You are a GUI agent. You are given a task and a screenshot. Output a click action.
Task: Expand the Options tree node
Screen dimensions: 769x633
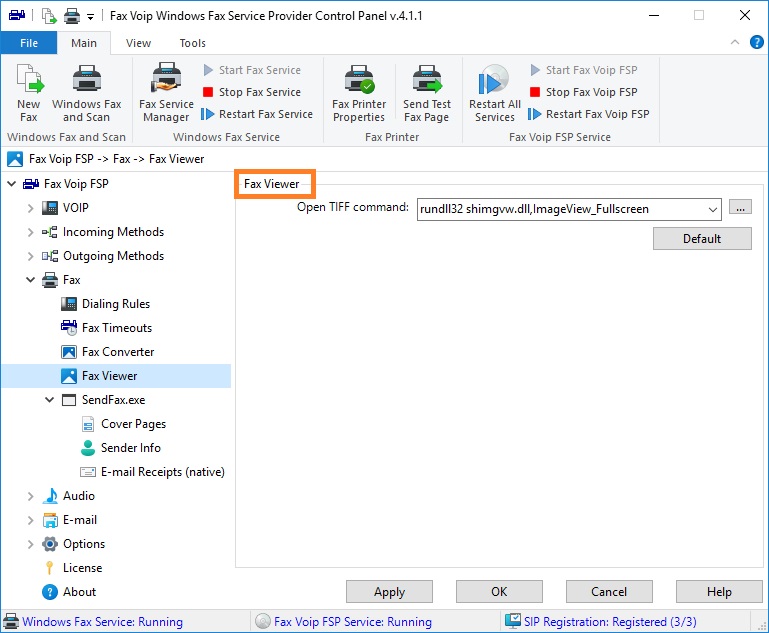[x=30, y=544]
